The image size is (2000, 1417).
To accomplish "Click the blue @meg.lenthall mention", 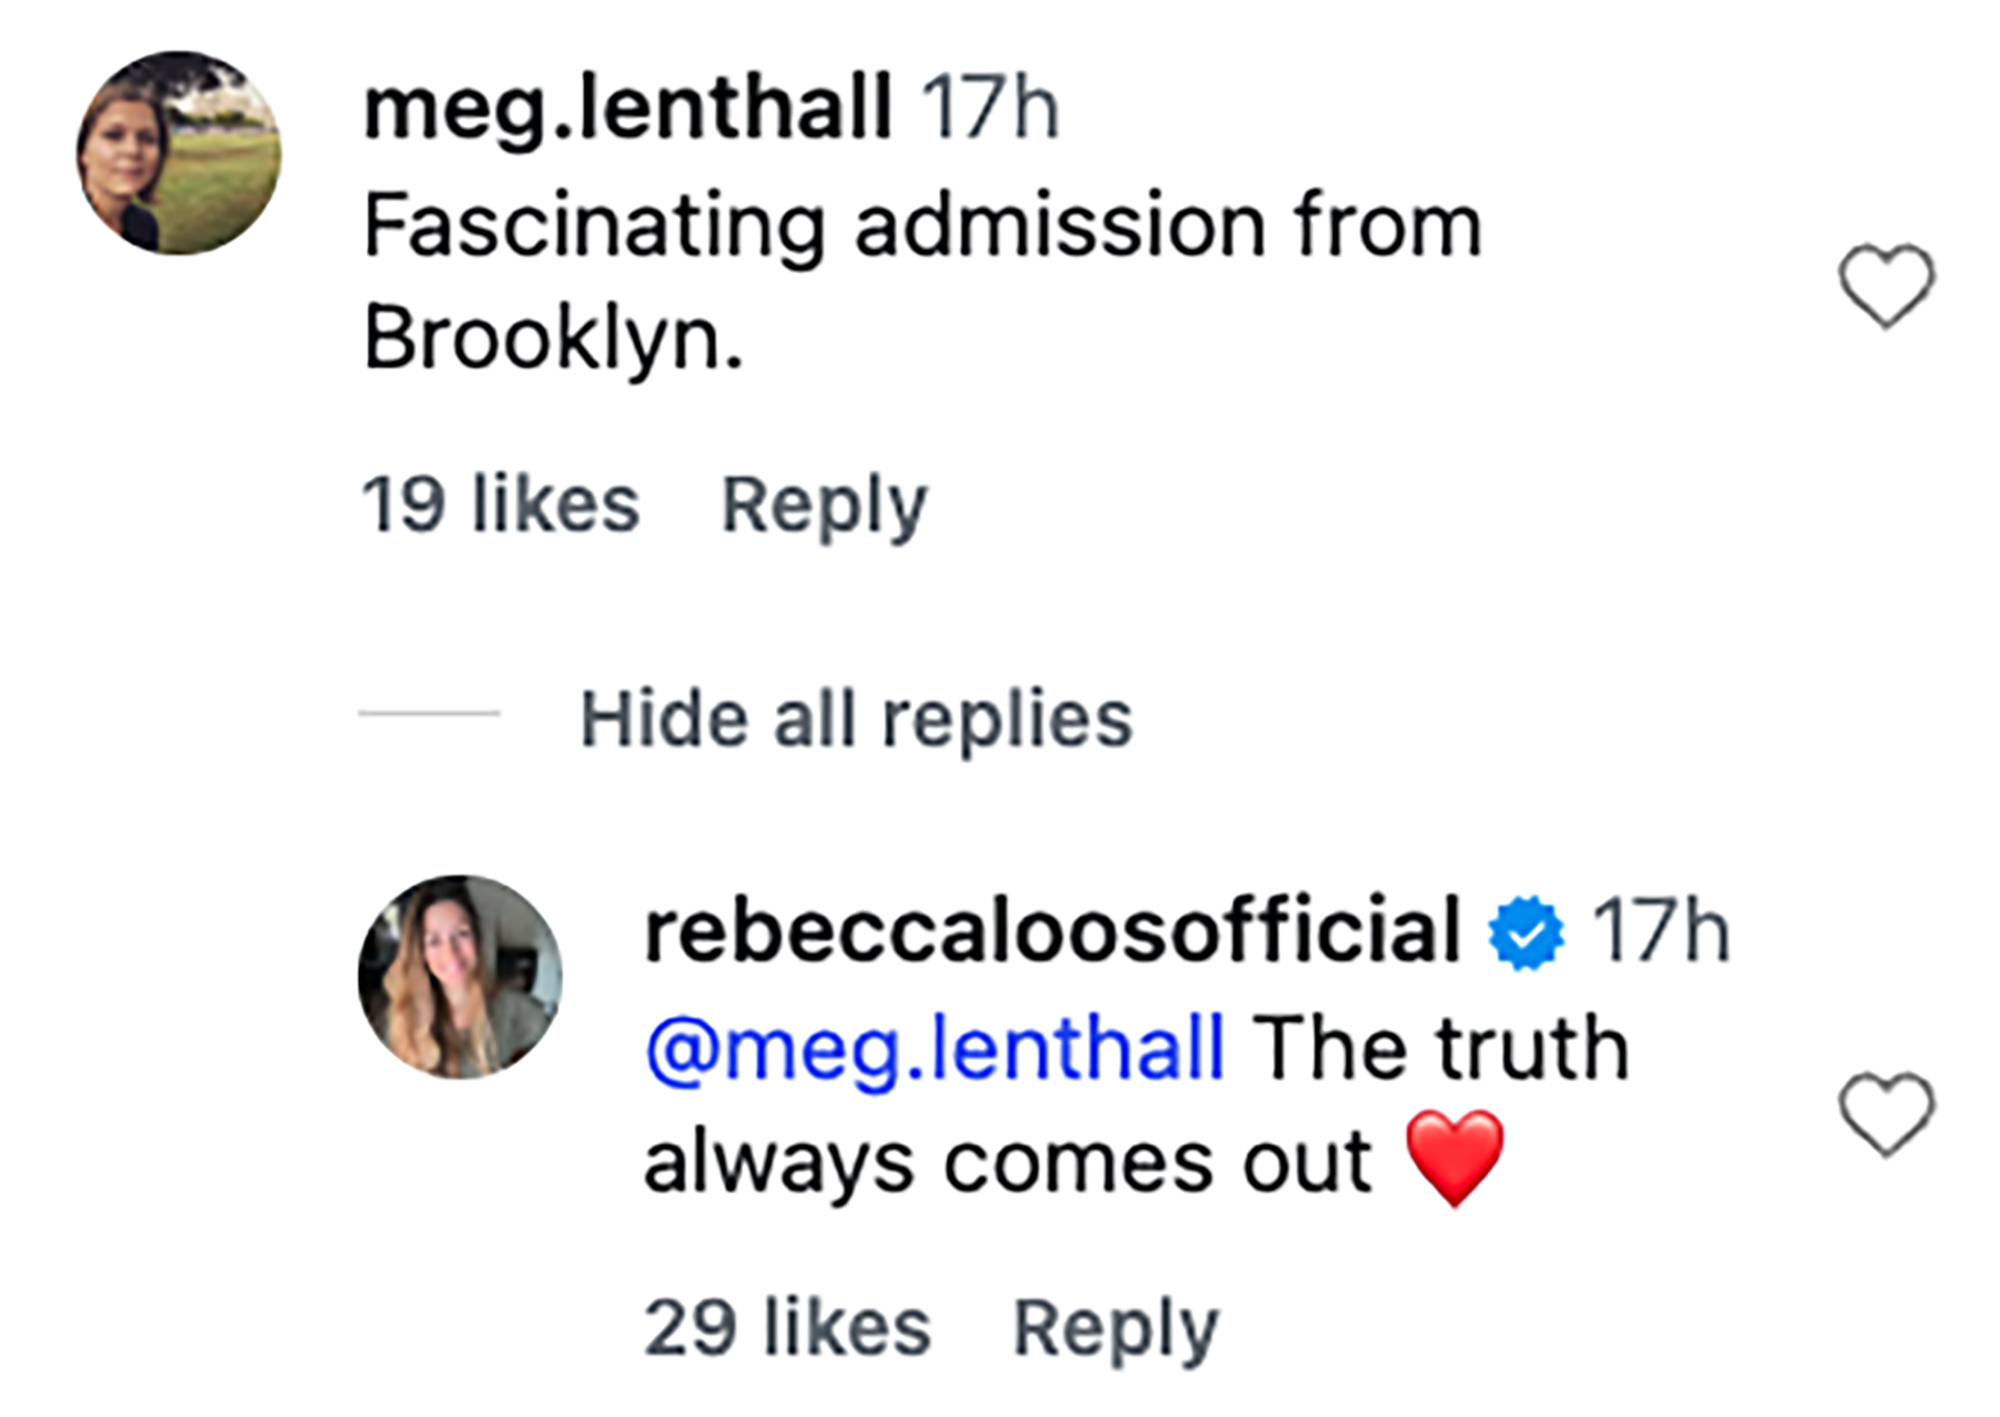I will point(935,1048).
